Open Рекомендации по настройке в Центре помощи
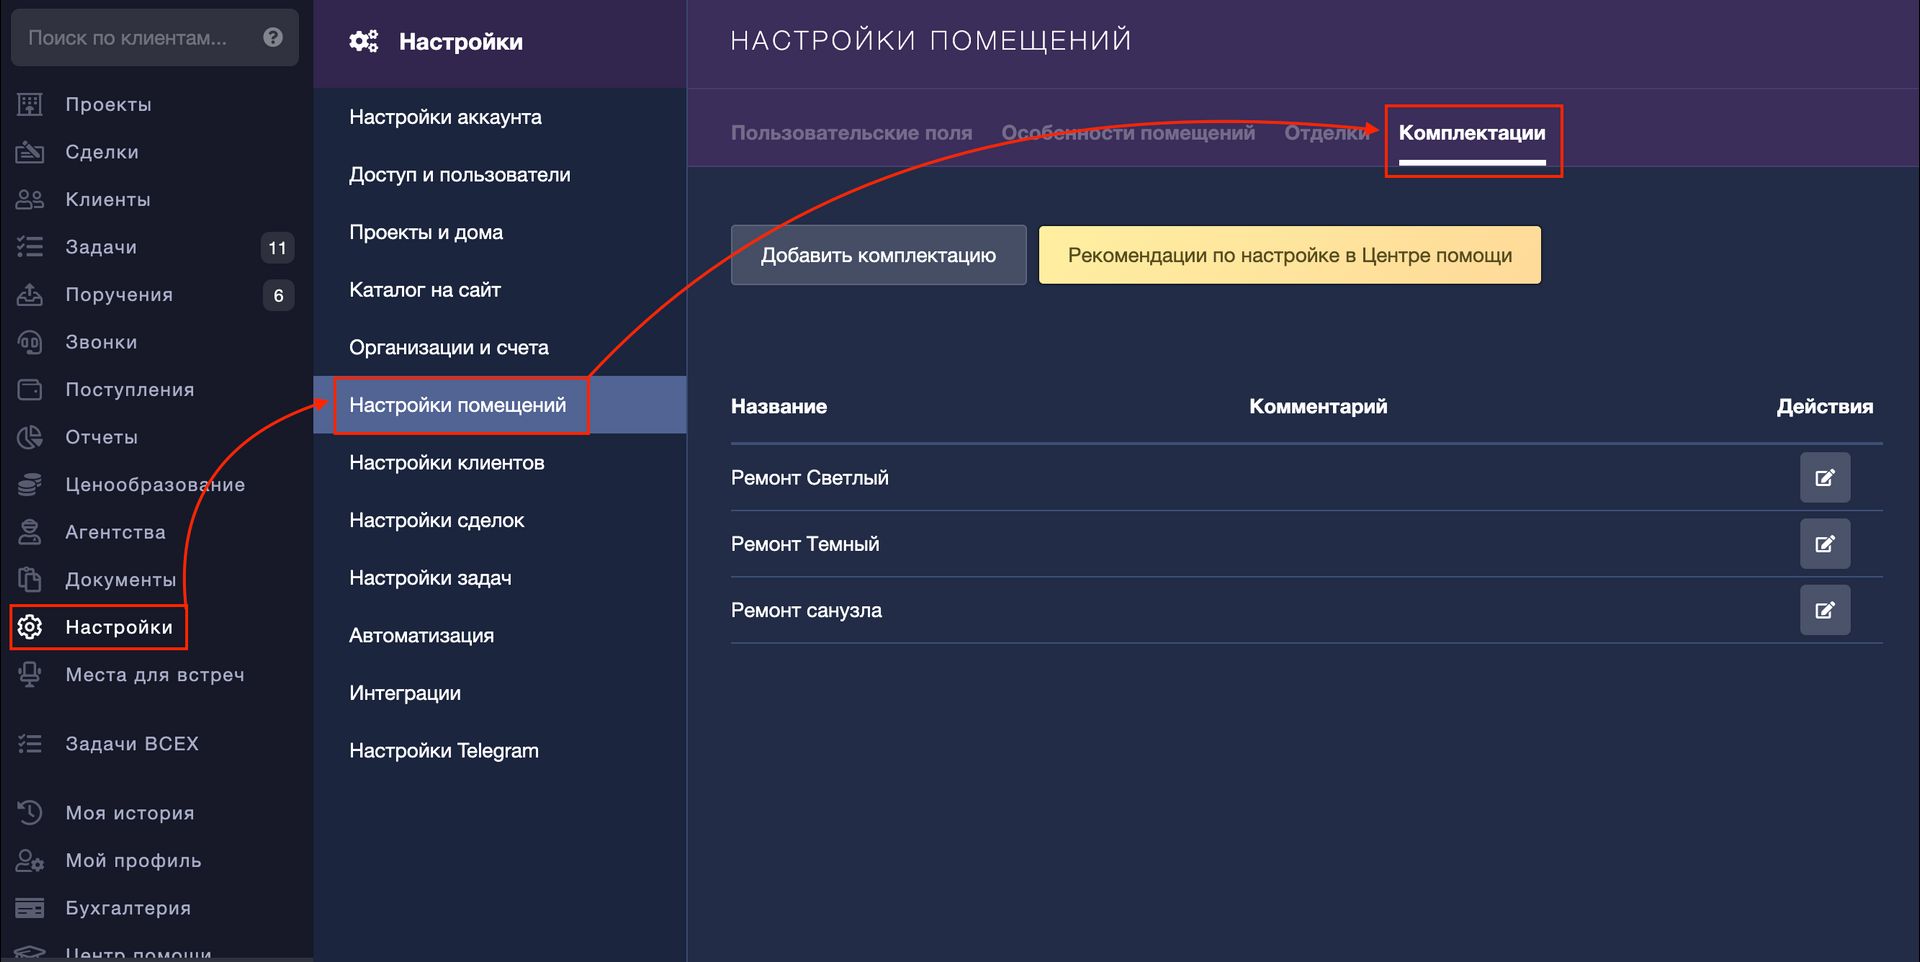 point(1289,255)
